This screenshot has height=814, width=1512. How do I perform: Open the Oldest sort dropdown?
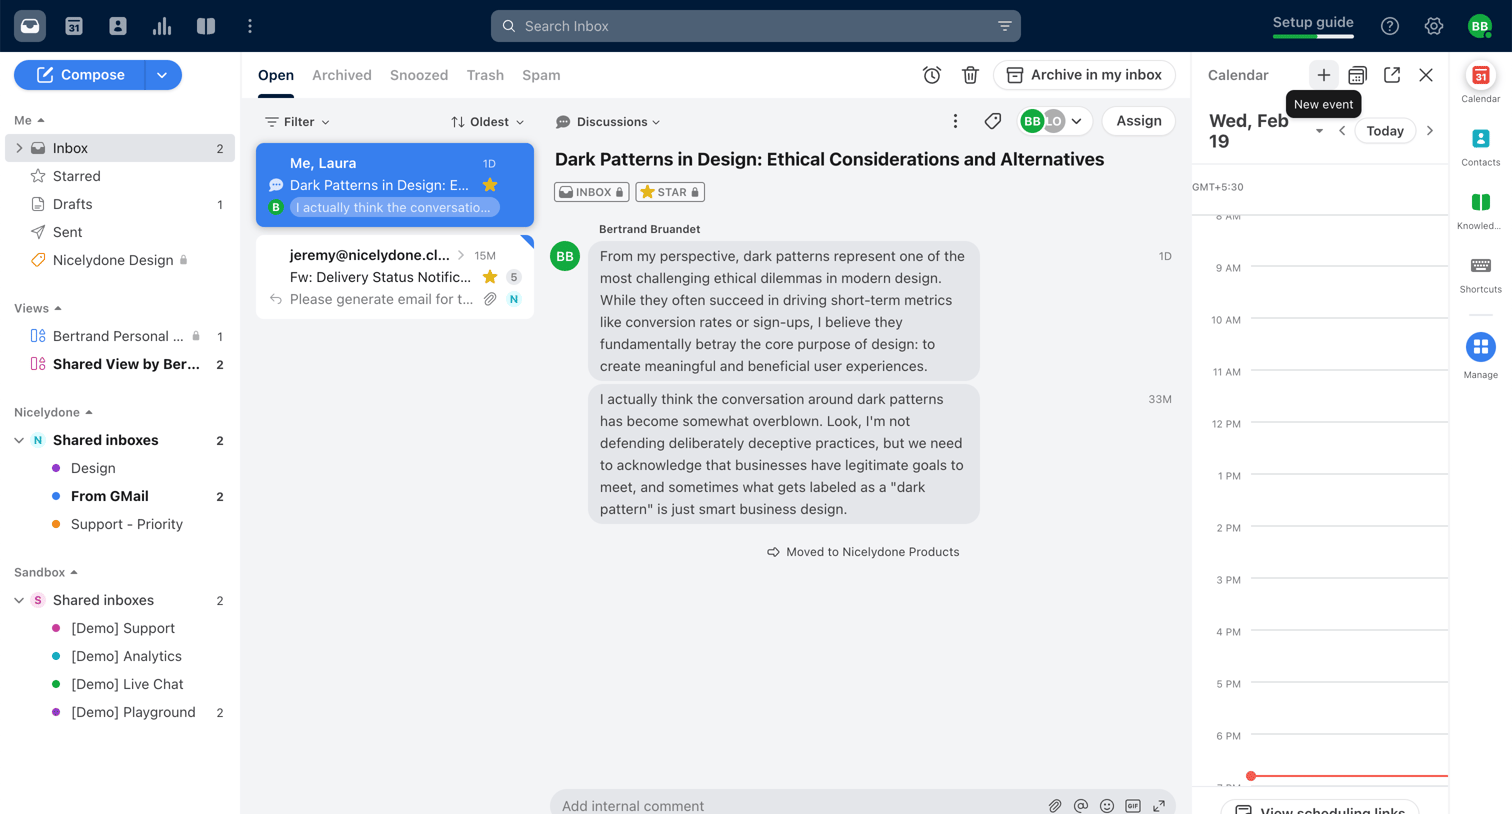pos(487,122)
